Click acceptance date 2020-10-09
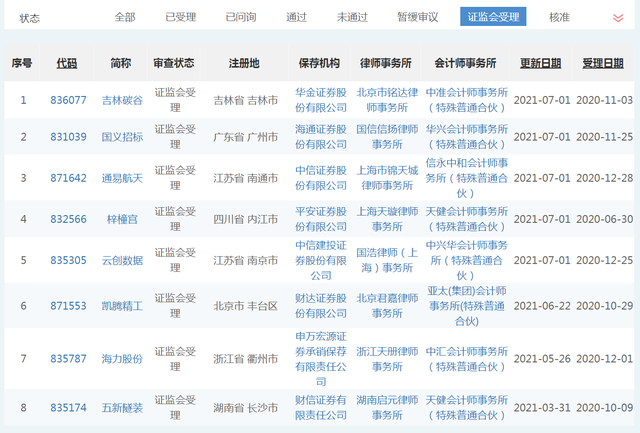 604,408
